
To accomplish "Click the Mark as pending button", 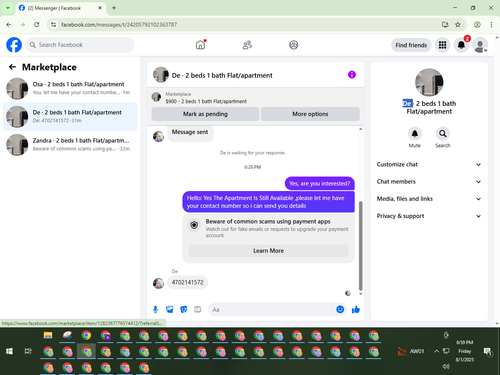I will click(205, 114).
